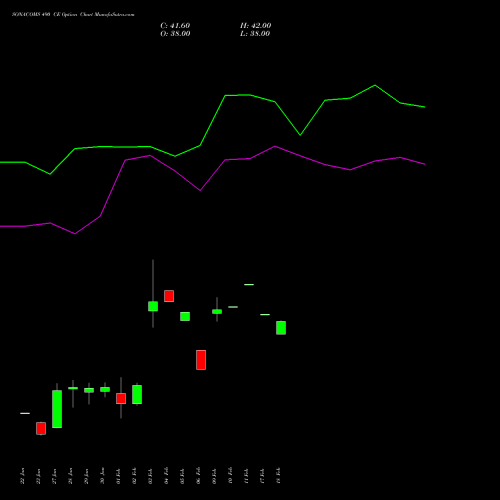Click the 10 Feb date label
The width and height of the screenshot is (500, 500).
(x=230, y=476)
